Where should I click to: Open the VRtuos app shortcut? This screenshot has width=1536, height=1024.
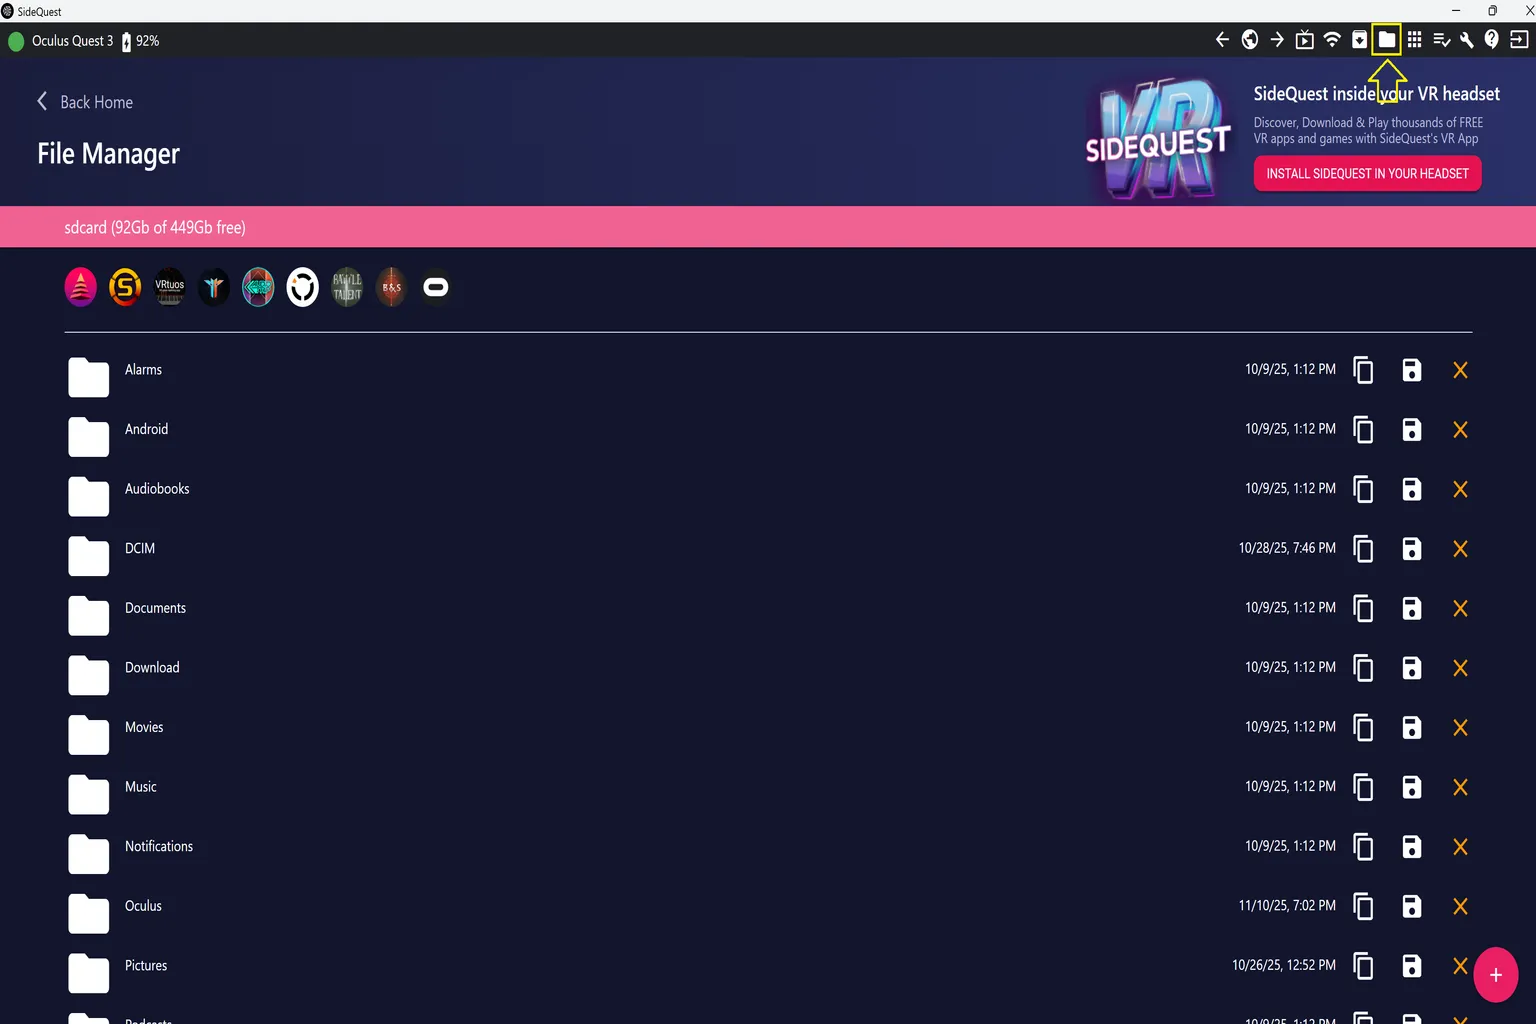point(170,287)
